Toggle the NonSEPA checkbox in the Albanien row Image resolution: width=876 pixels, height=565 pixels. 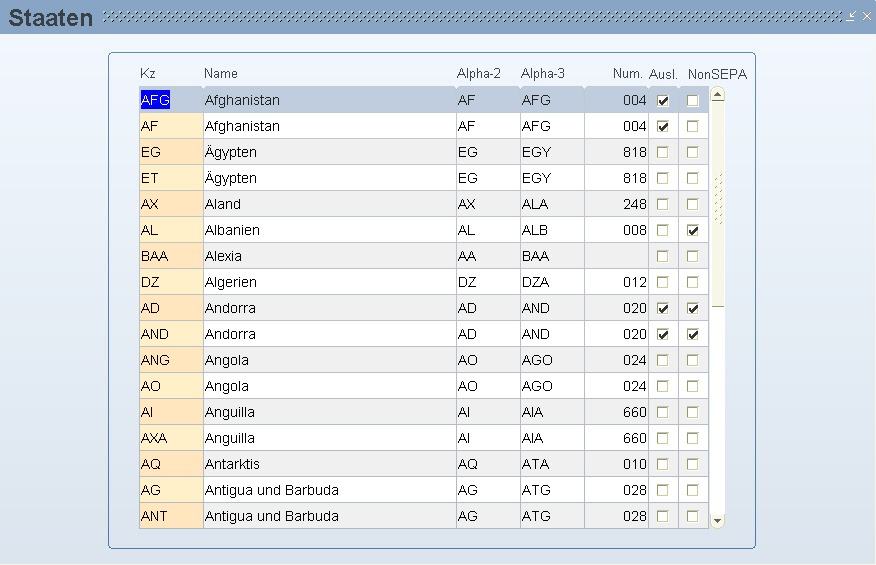[x=693, y=231]
